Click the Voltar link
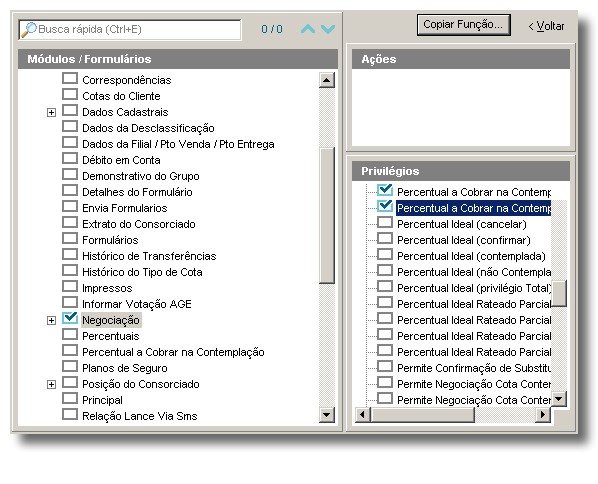 [546, 26]
